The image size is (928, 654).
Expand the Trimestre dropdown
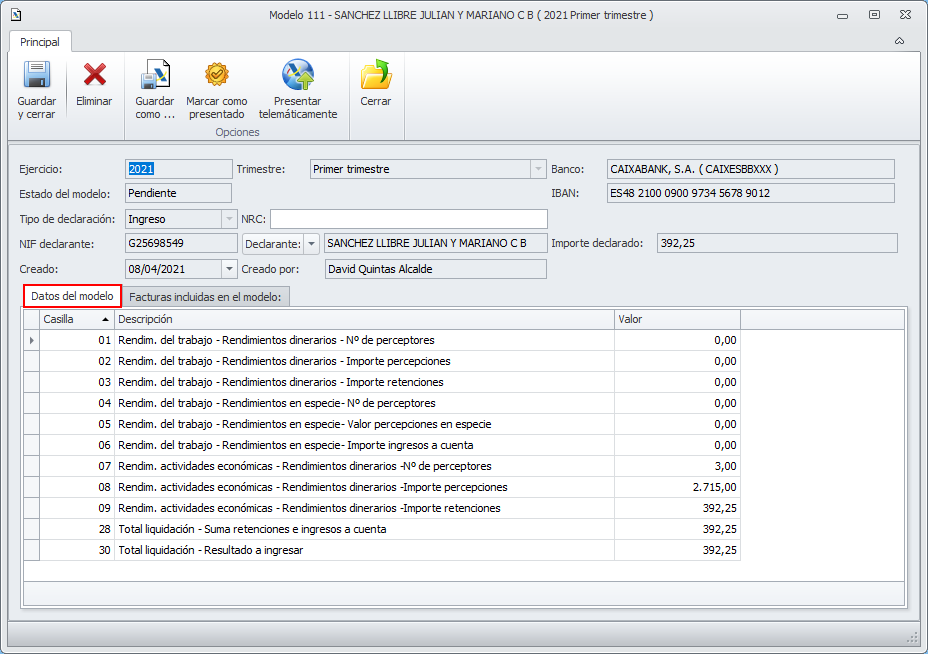click(538, 169)
